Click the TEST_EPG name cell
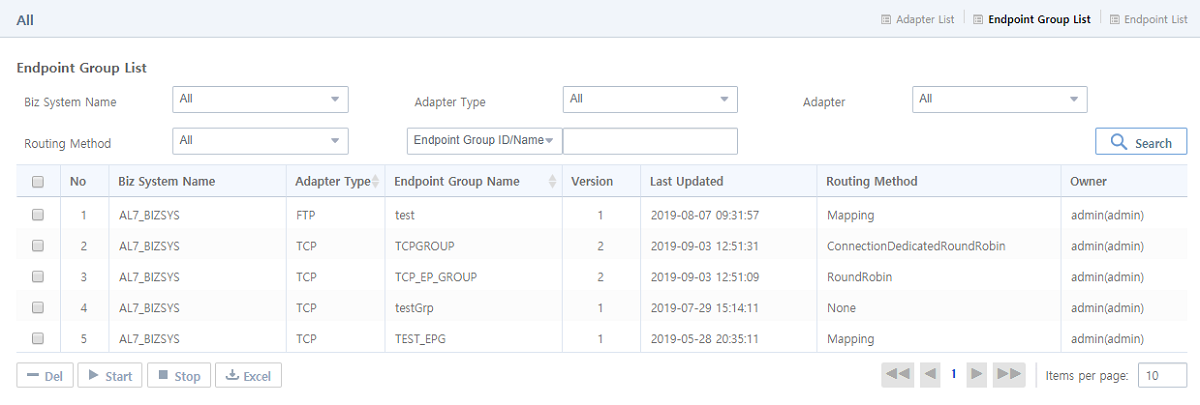1200x405 pixels. pos(421,339)
